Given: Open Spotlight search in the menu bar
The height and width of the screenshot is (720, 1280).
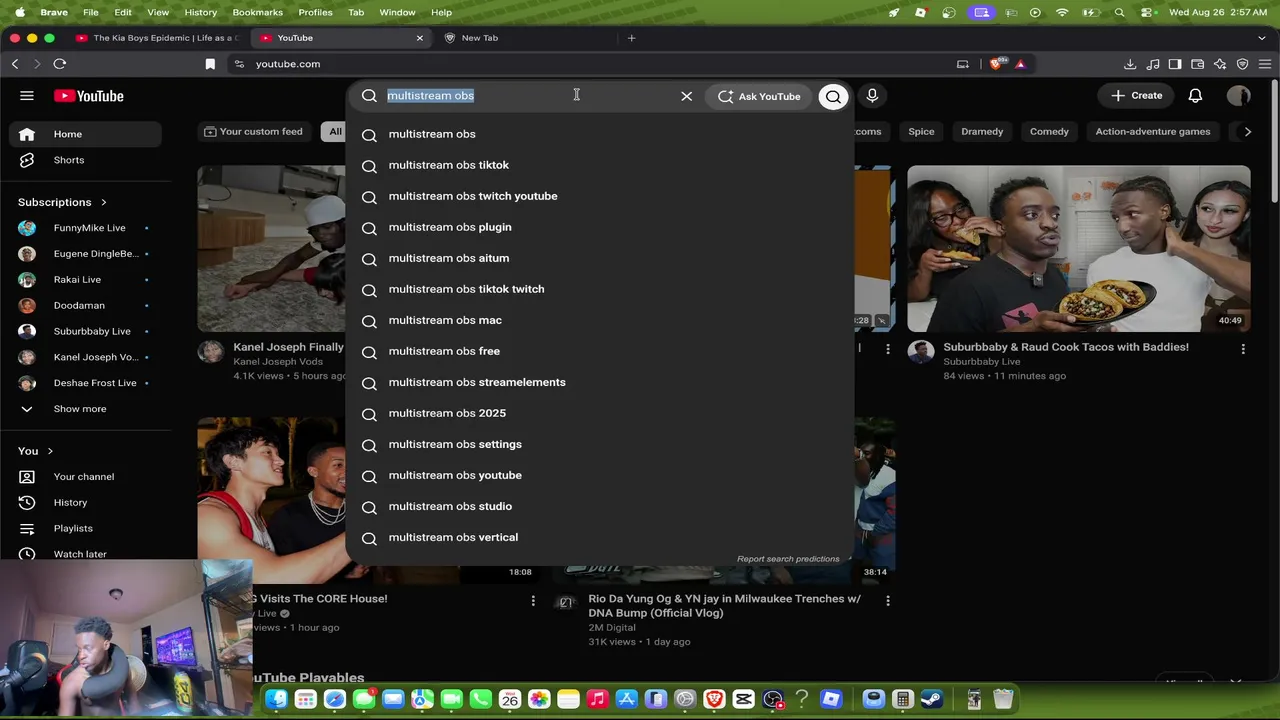Looking at the screenshot, I should pos(1119,12).
